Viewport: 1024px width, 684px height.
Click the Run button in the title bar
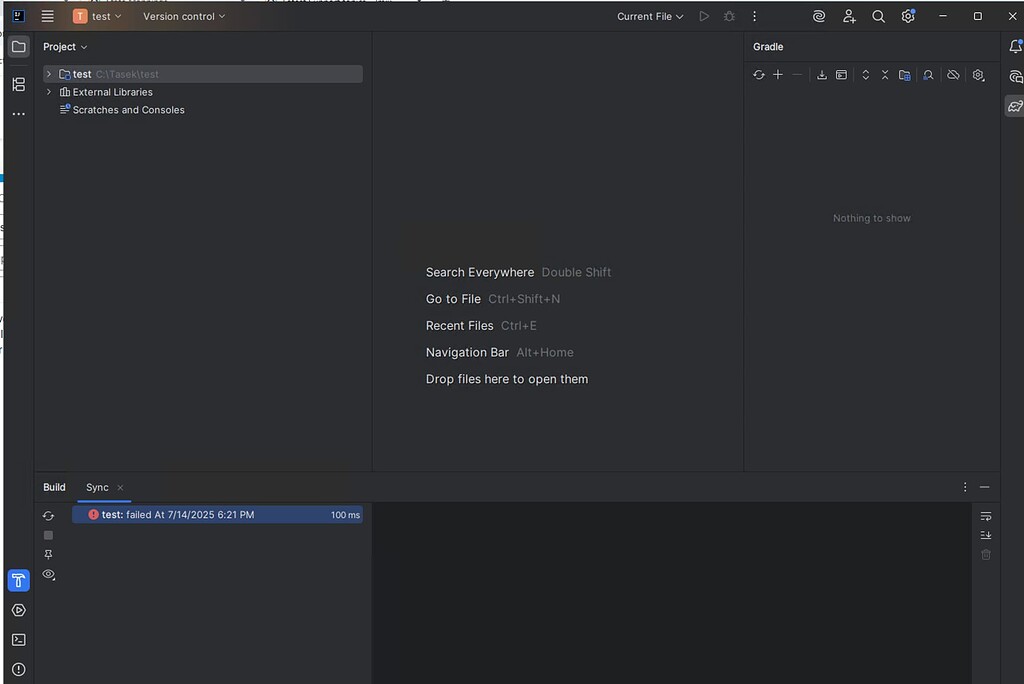(704, 16)
